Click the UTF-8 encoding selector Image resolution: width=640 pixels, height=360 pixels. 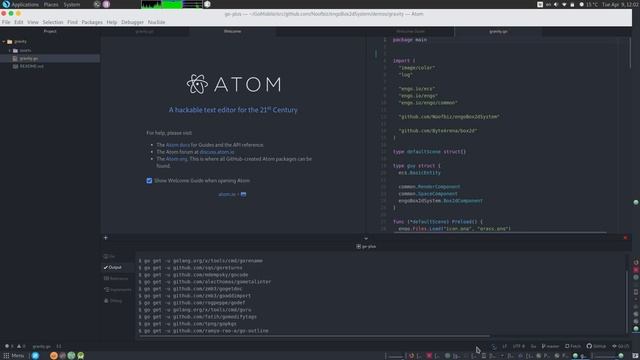[519, 346]
